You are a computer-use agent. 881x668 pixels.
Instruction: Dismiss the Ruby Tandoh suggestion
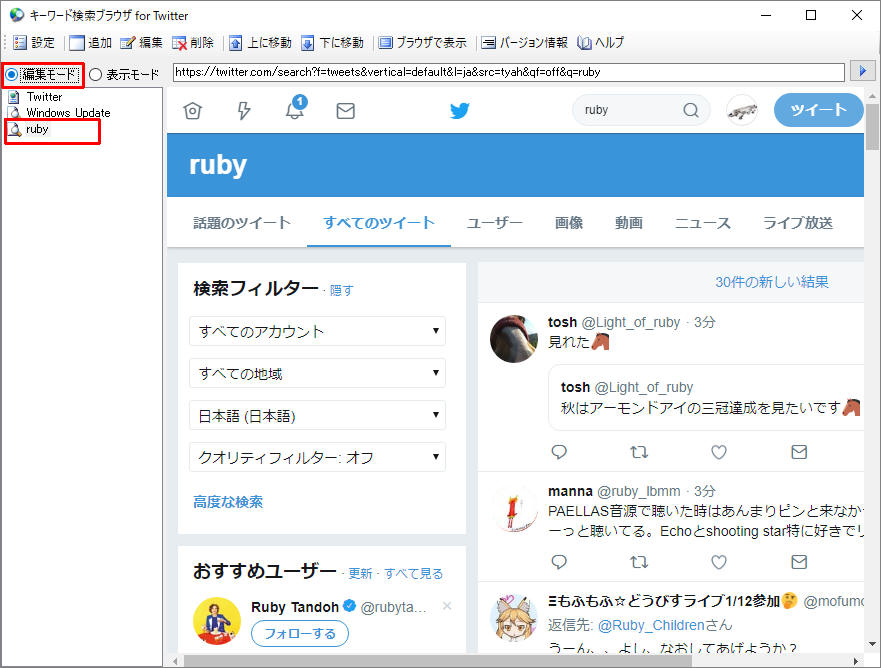pyautogui.click(x=447, y=606)
